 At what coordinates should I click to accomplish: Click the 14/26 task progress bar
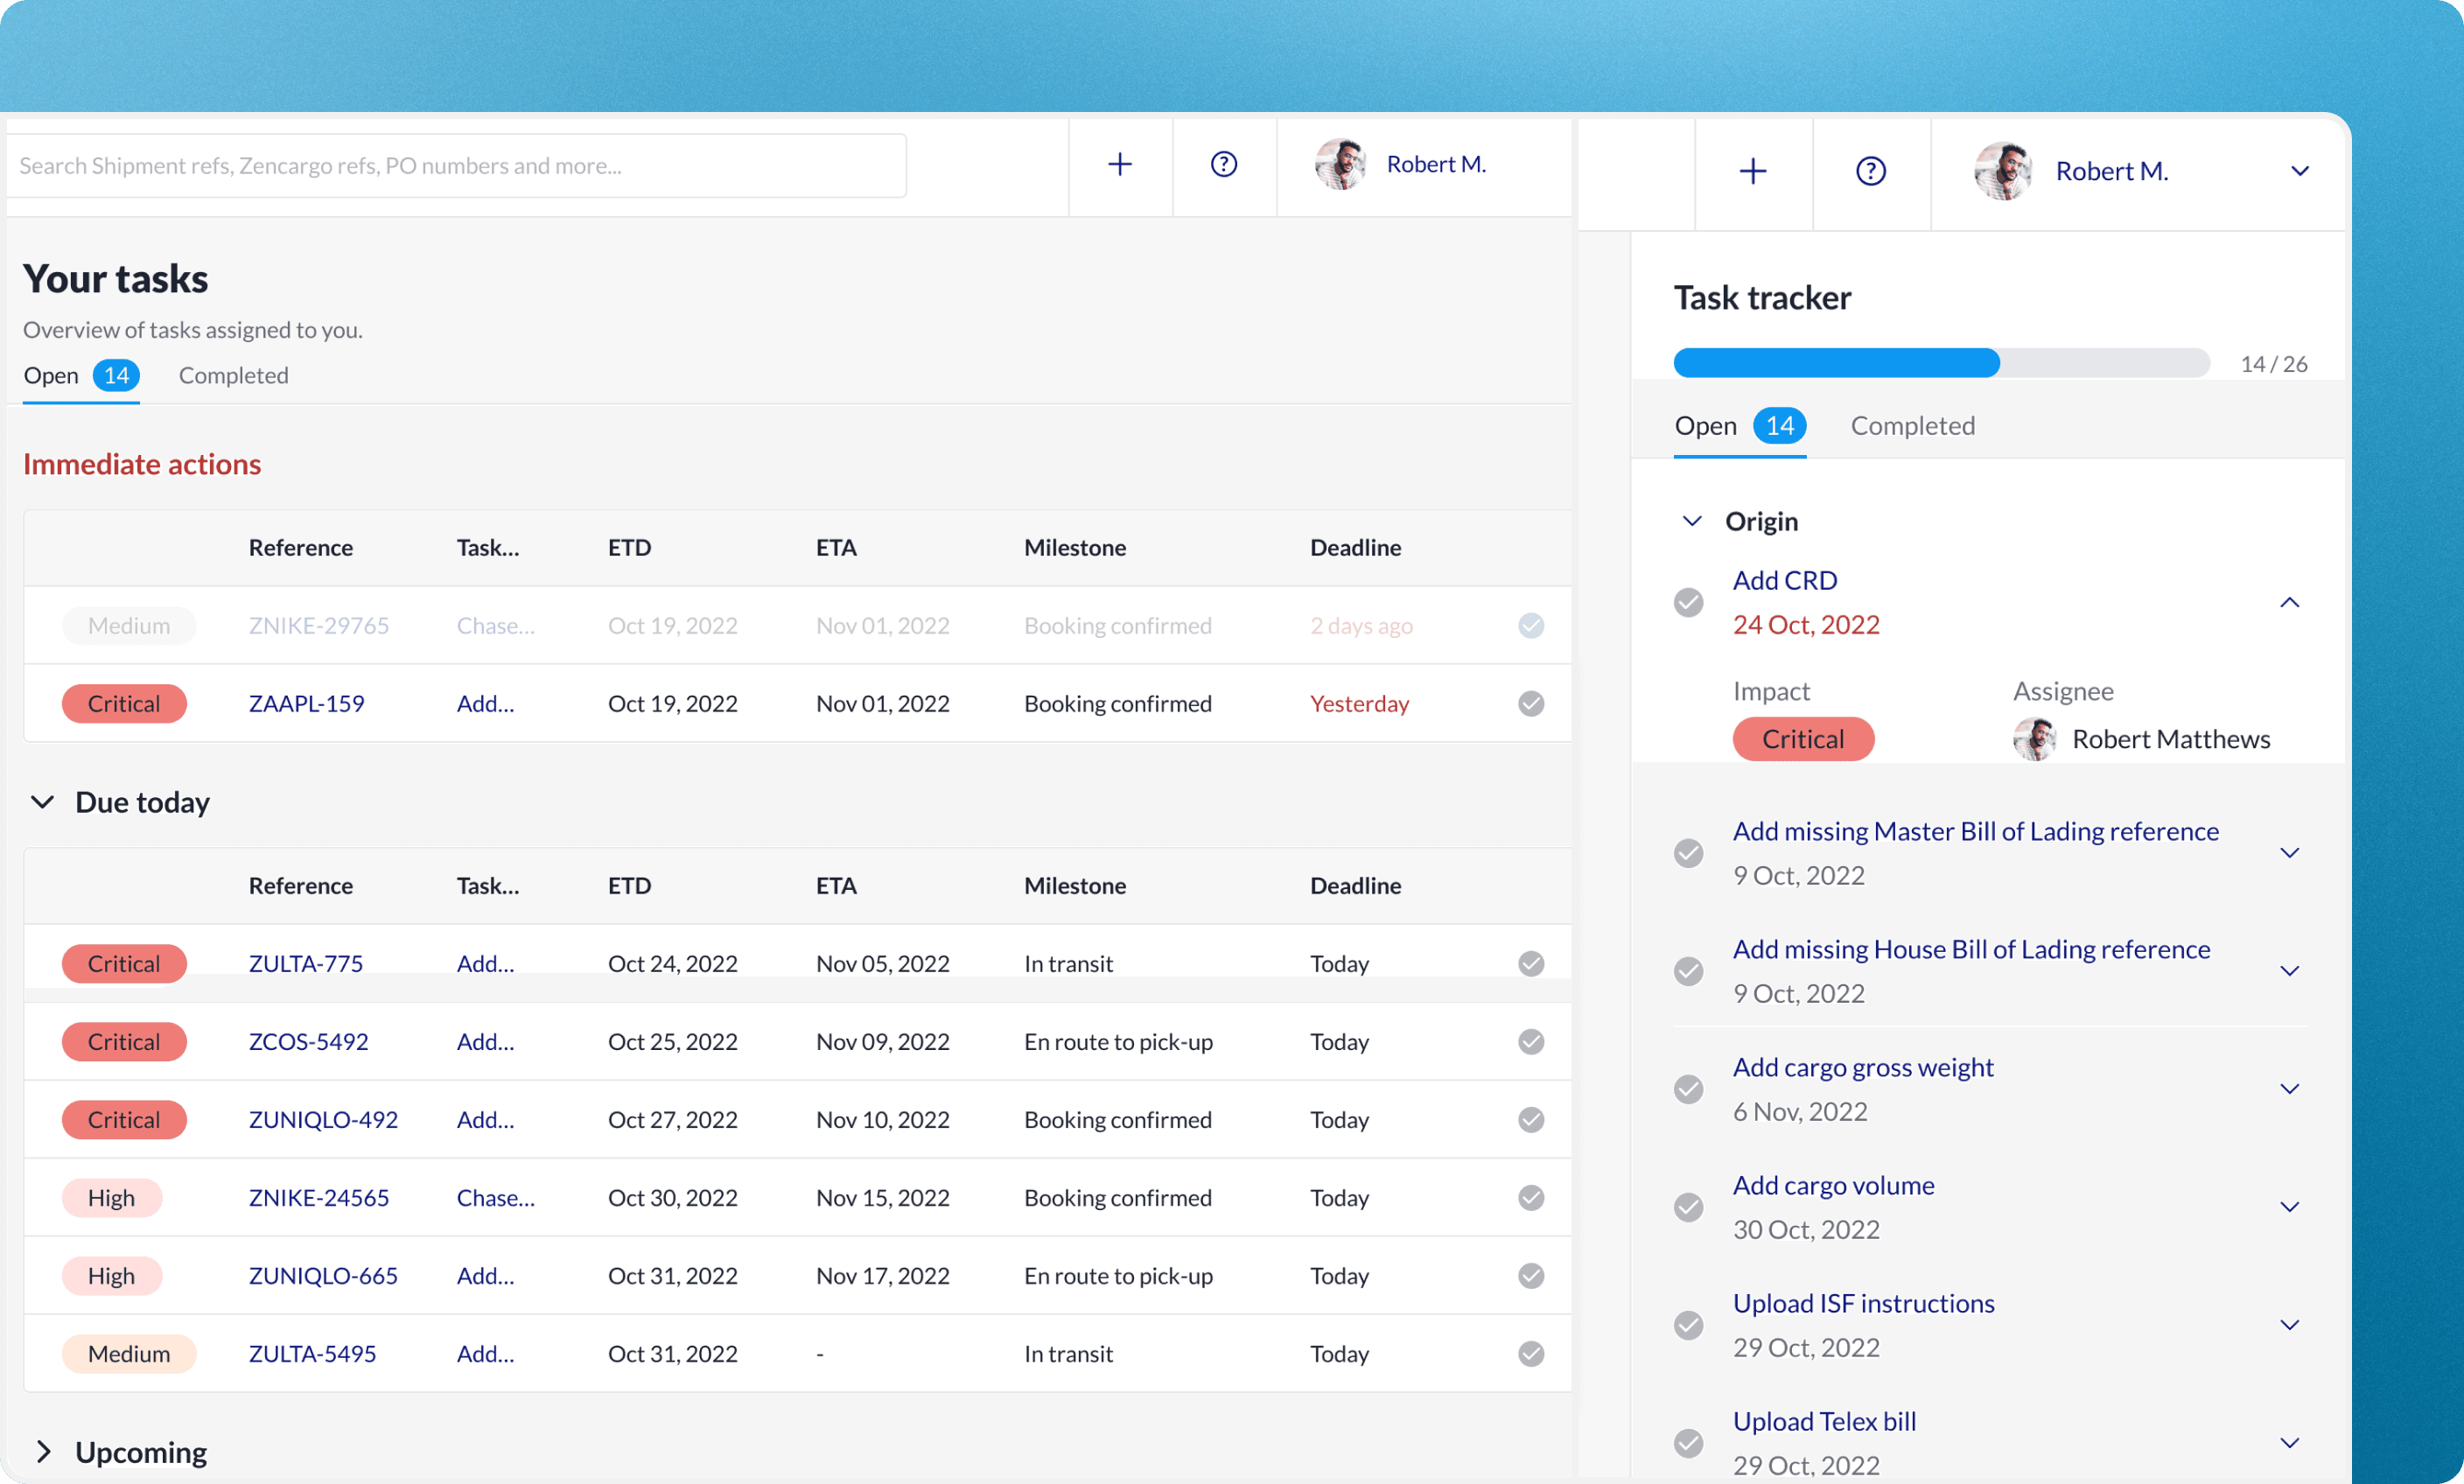click(1940, 363)
